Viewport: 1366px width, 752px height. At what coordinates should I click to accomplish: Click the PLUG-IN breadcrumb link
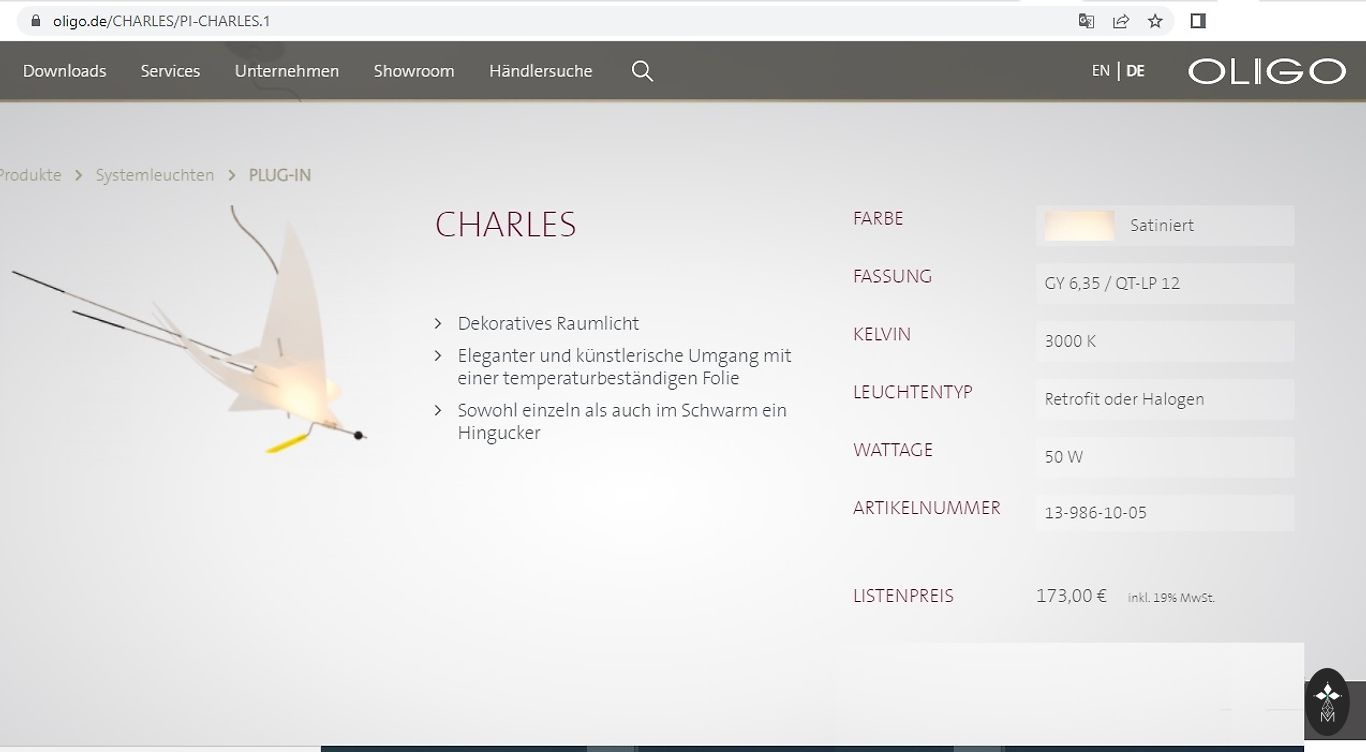(x=279, y=175)
